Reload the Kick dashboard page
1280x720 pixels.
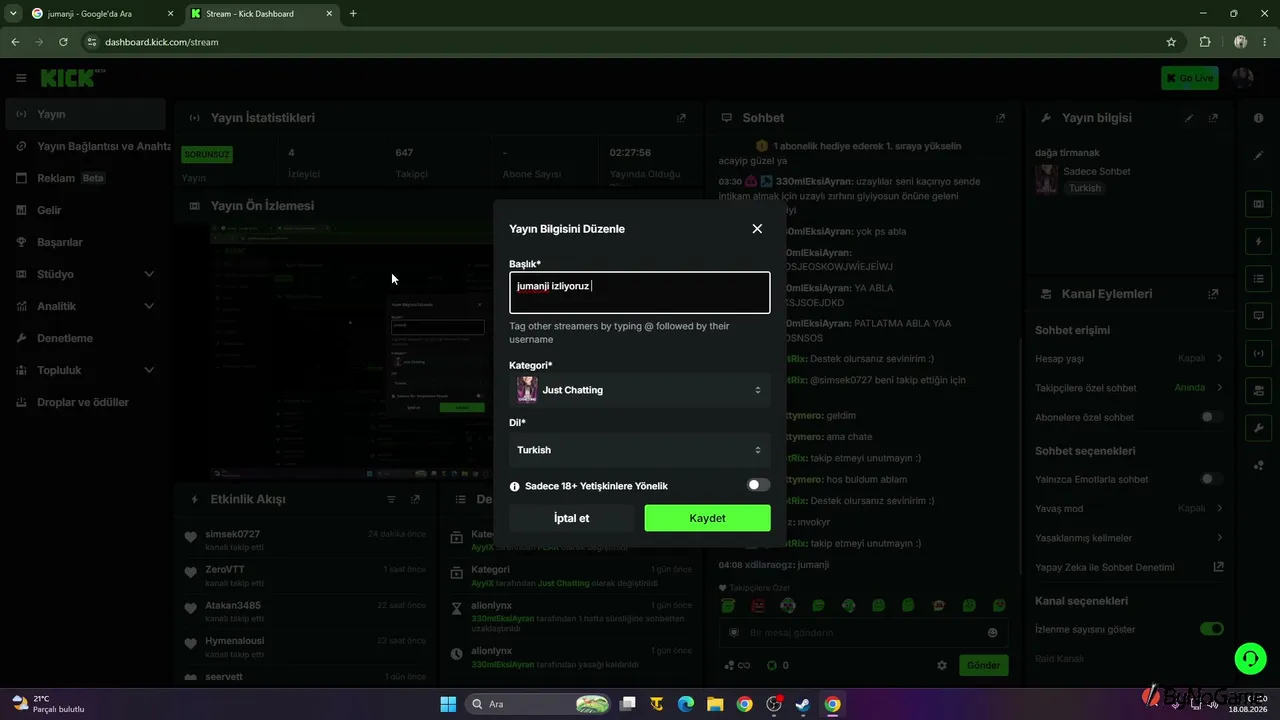(x=63, y=42)
